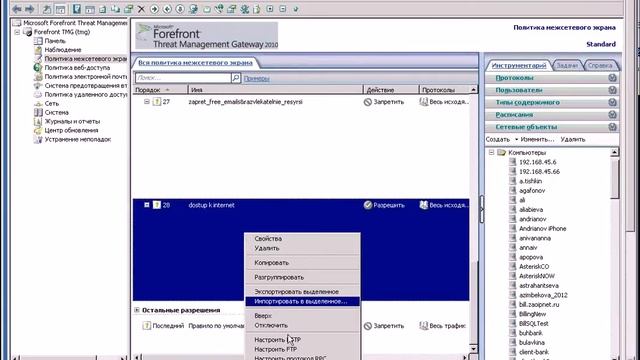This screenshot has height=360, width=640.
Task: Click the Компьютеры folder icon
Action: pyautogui.click(x=502, y=152)
